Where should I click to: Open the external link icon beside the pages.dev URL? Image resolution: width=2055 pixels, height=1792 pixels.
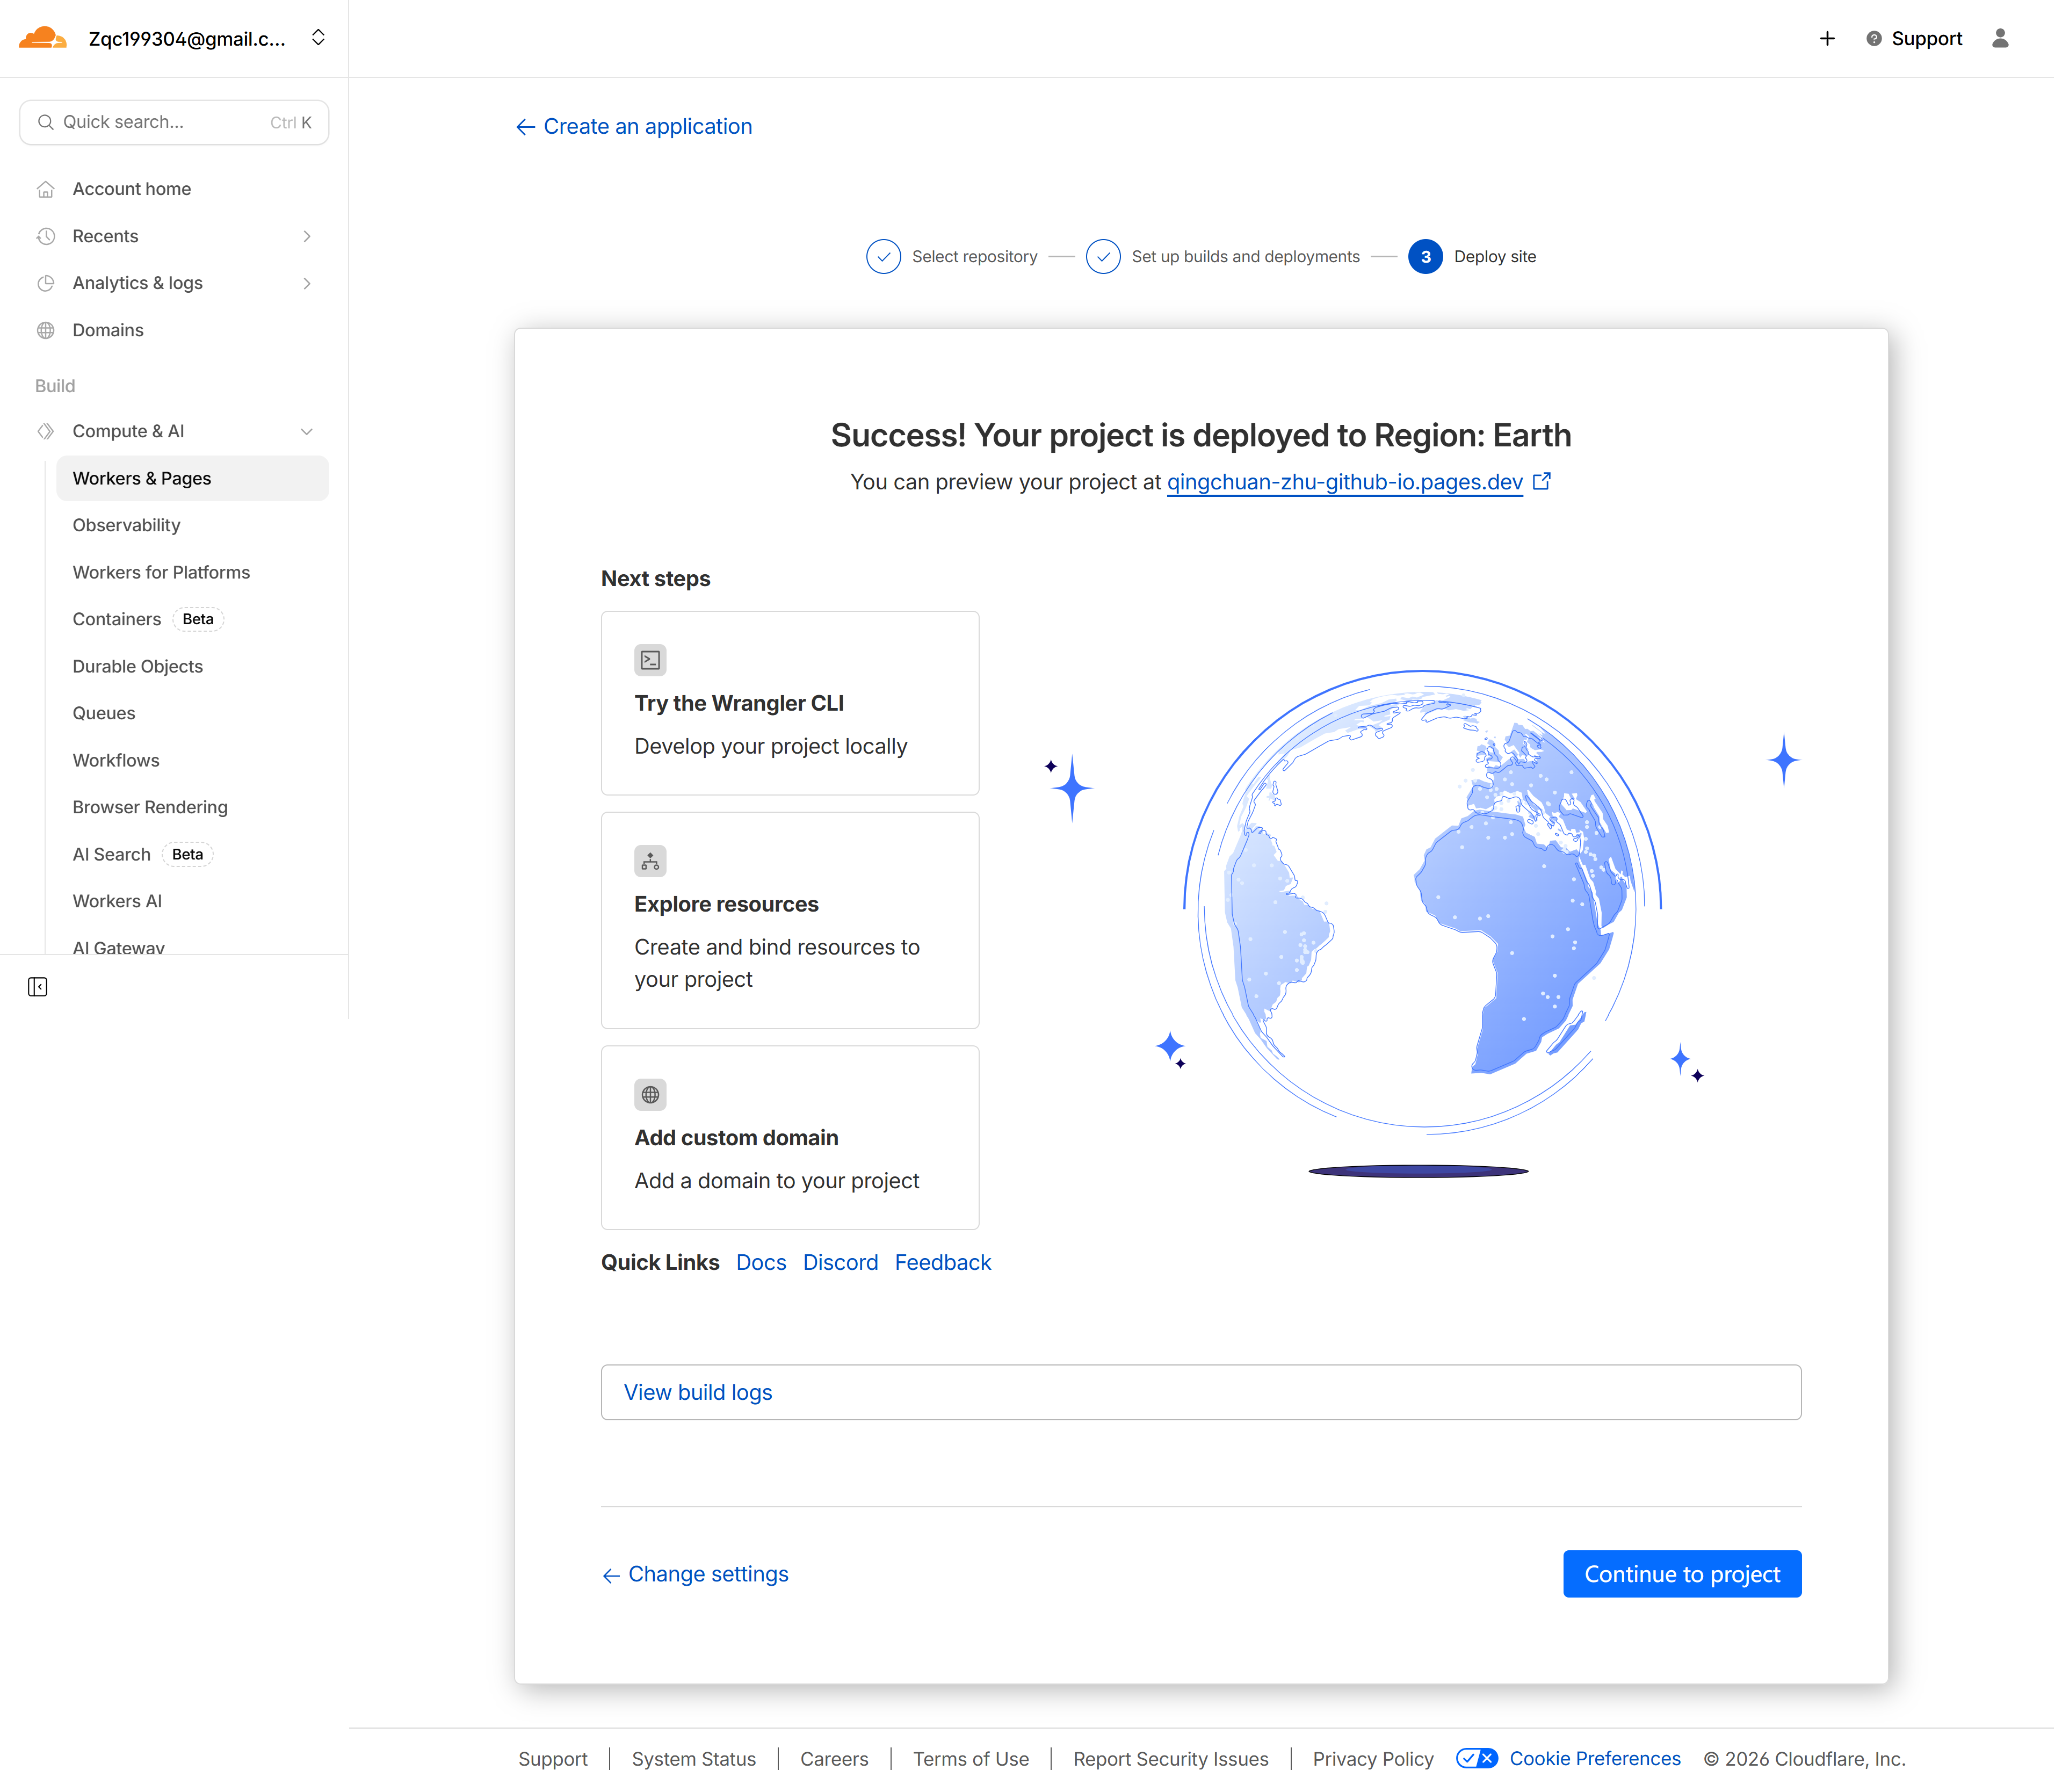click(x=1541, y=481)
